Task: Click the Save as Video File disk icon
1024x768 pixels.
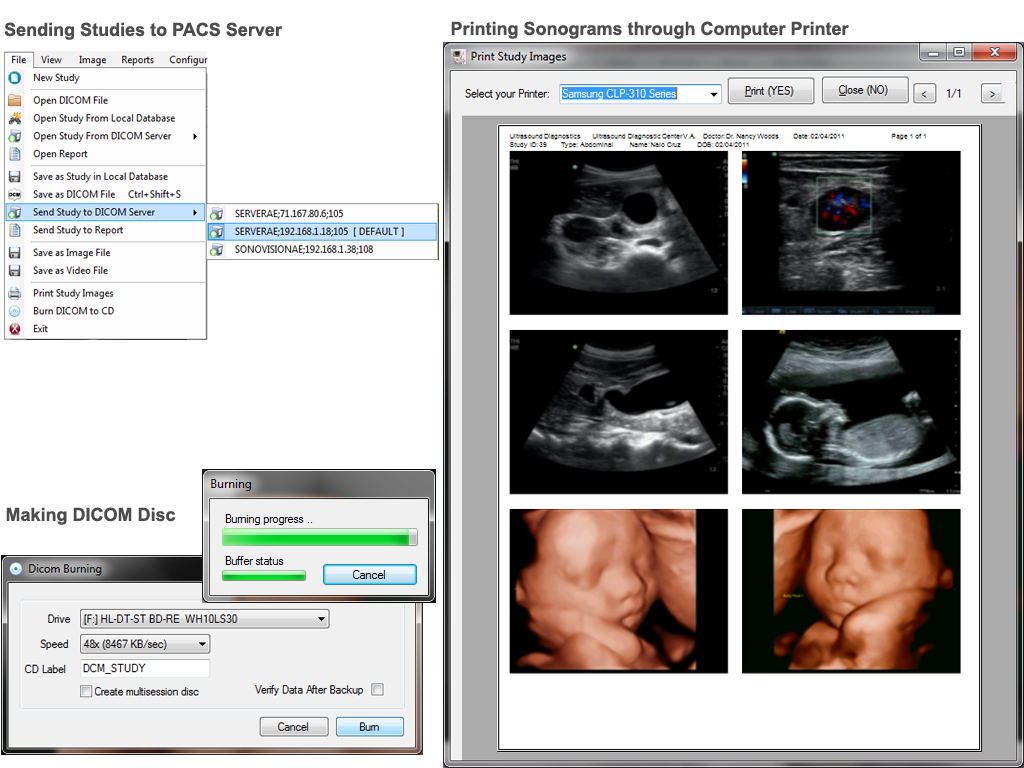Action: pyautogui.click(x=14, y=270)
